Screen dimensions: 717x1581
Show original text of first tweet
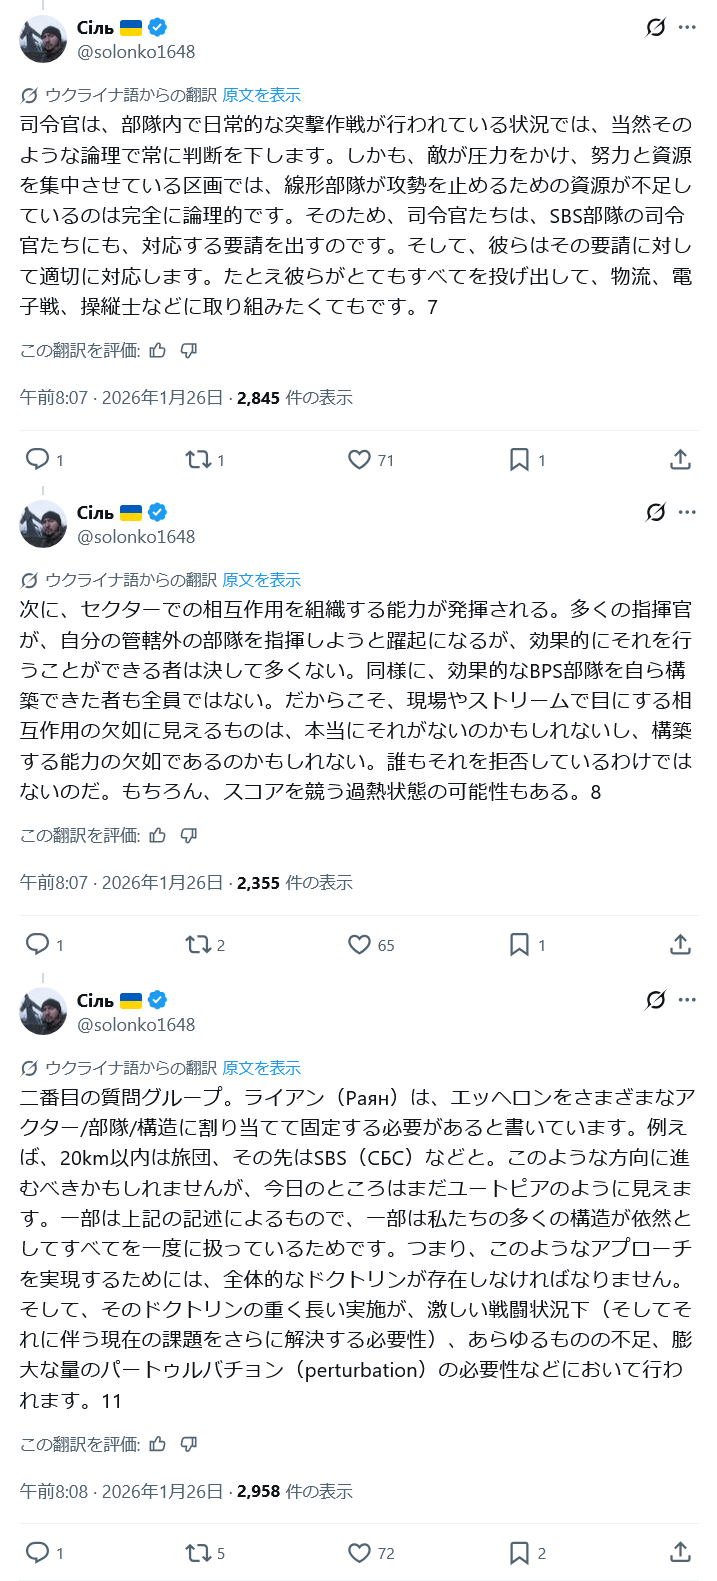tap(261, 95)
